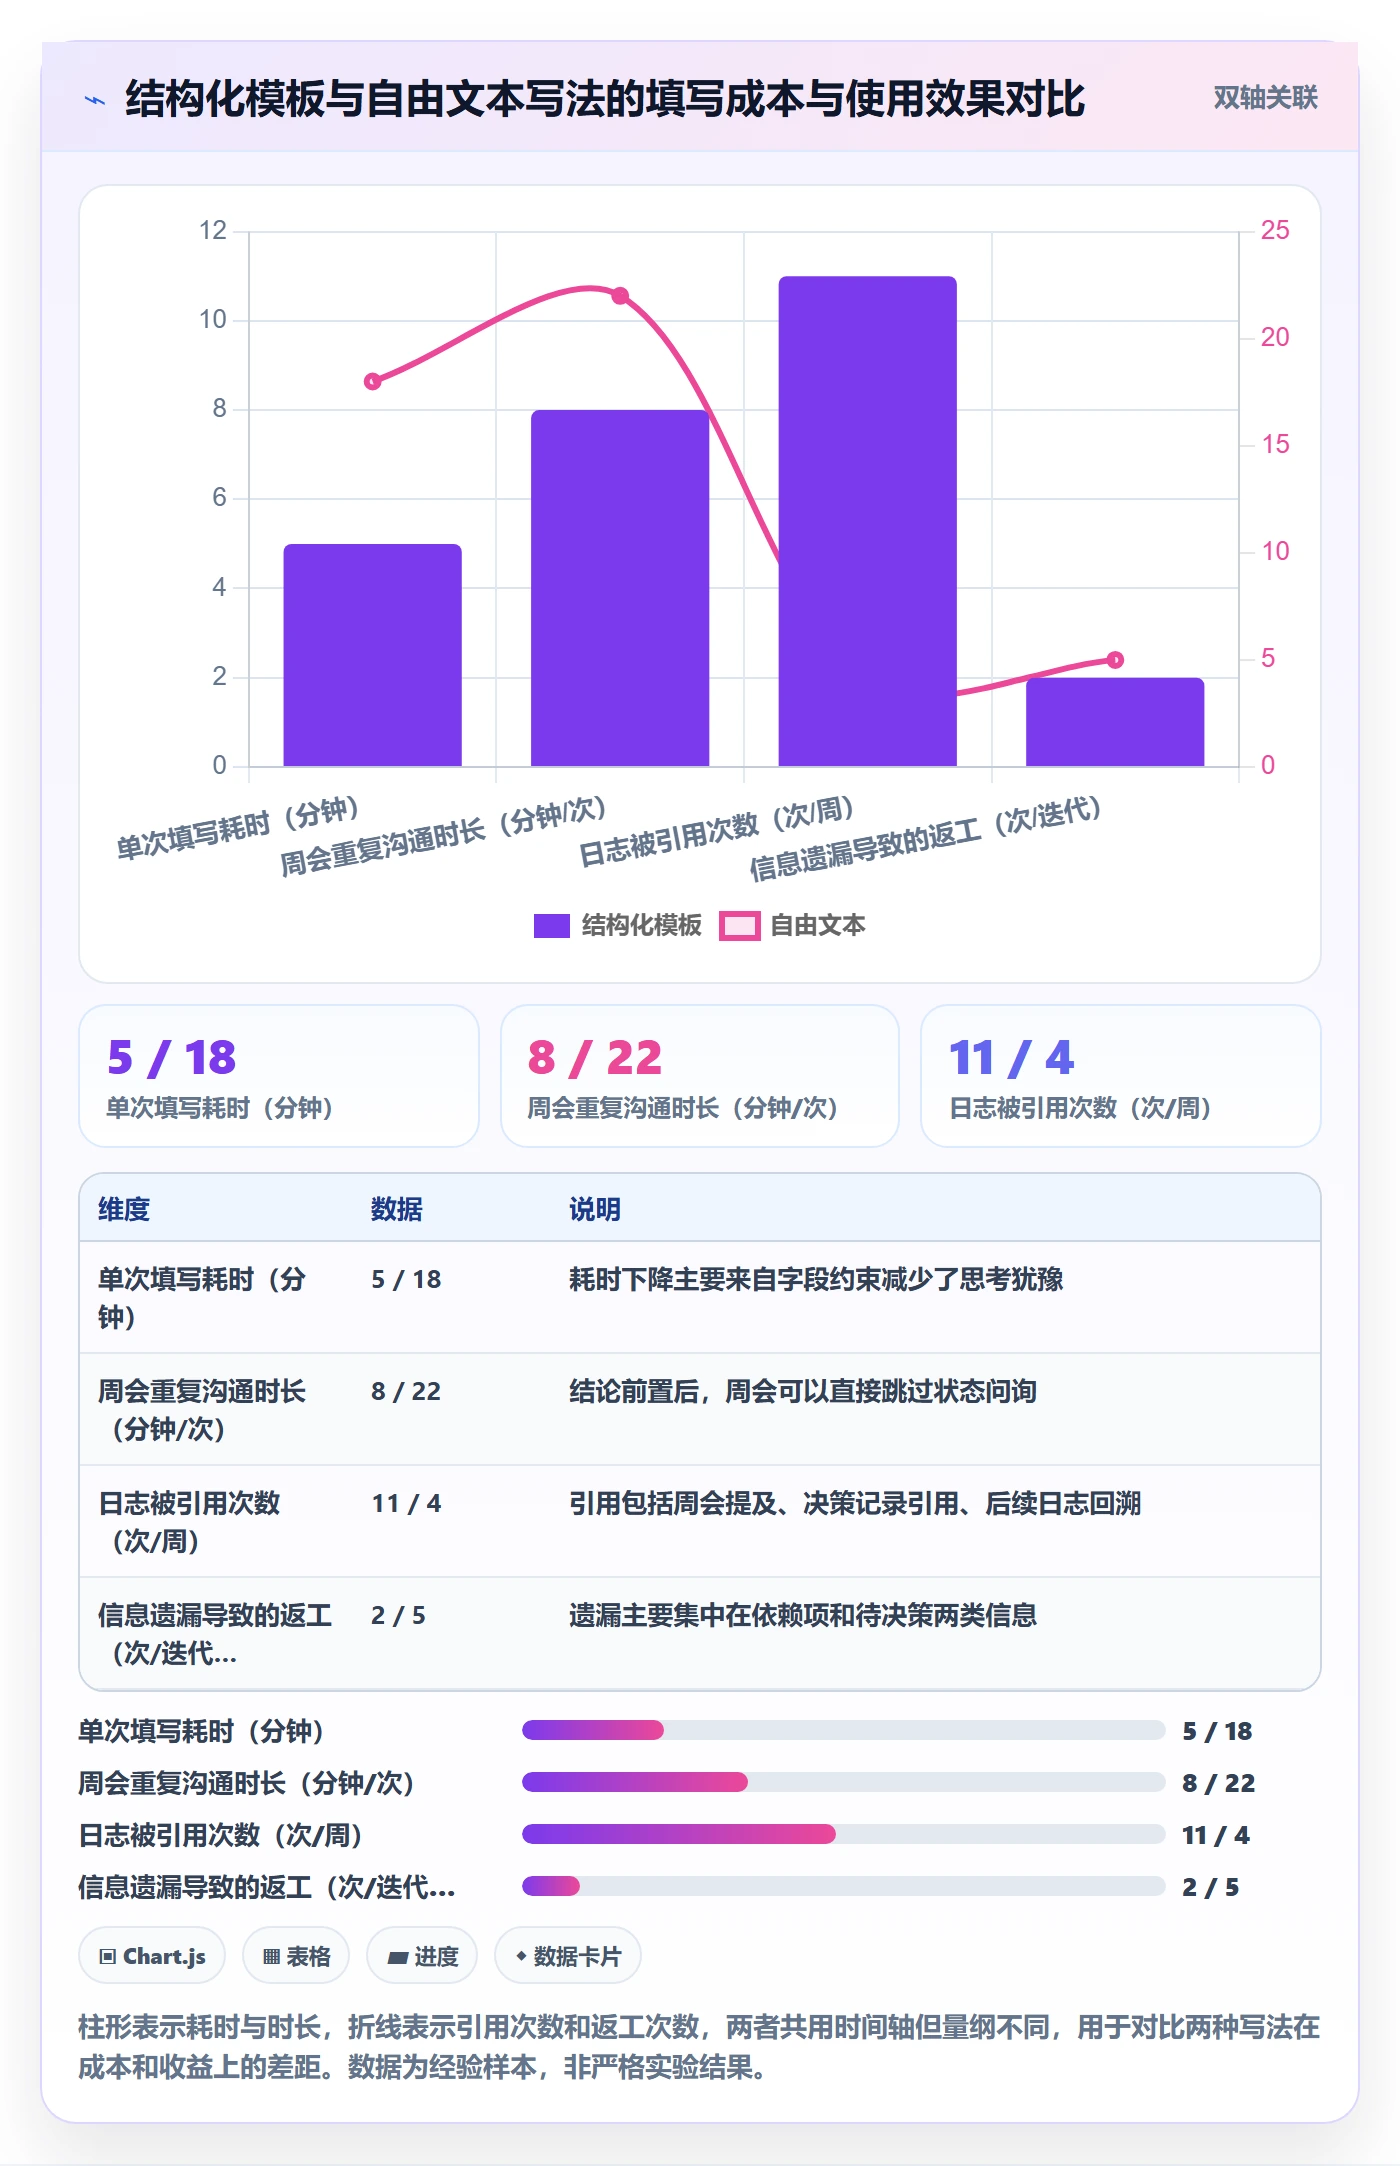Click the 表格 tag chip
The image size is (1400, 2166).
click(296, 1956)
